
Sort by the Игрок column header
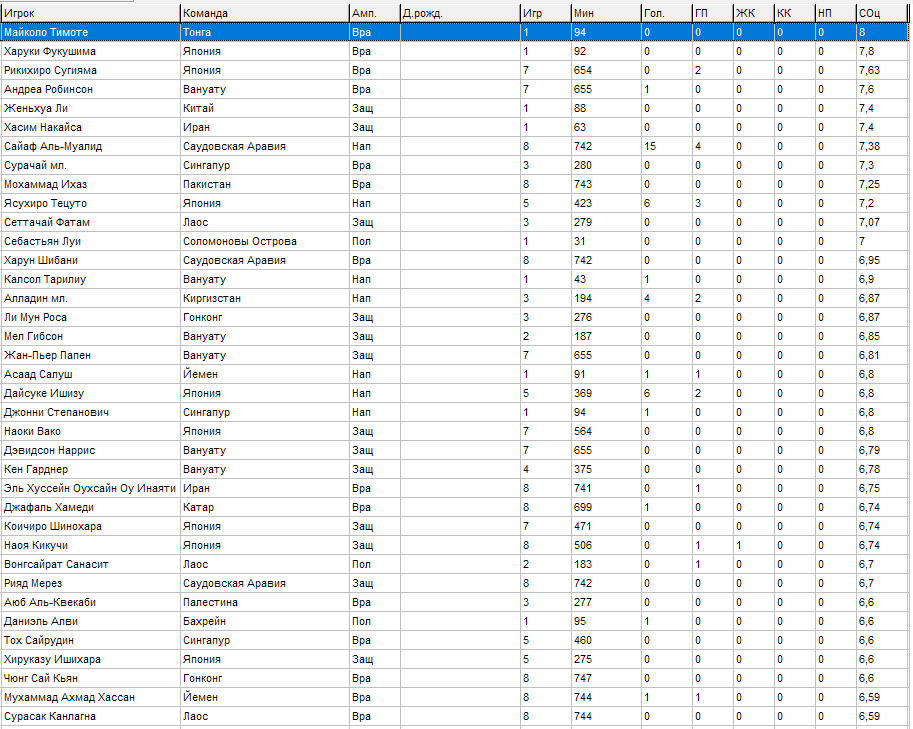(x=90, y=13)
